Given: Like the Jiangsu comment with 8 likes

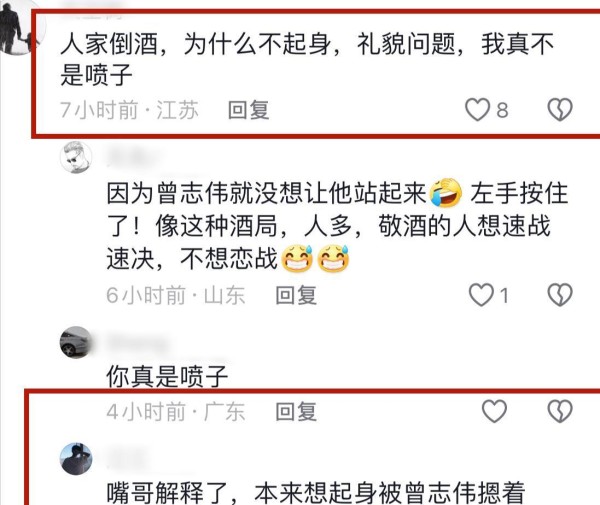Looking at the screenshot, I should pos(477,110).
